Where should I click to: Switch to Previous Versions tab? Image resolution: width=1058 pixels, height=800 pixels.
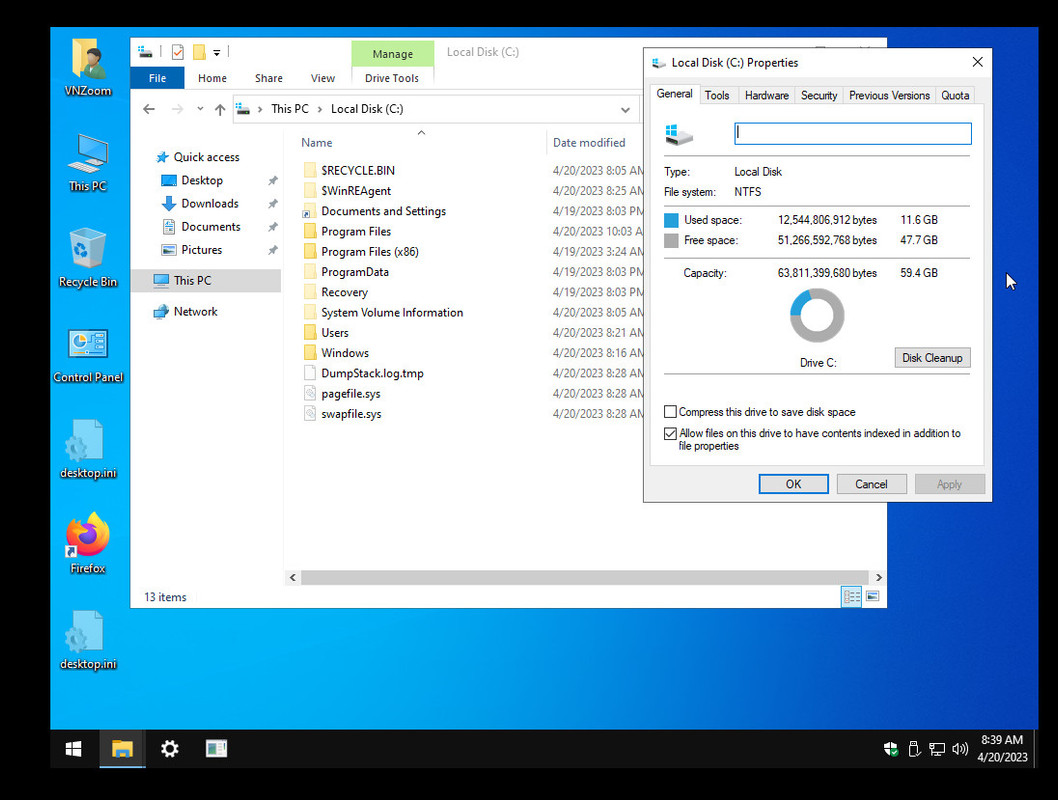[x=889, y=96]
